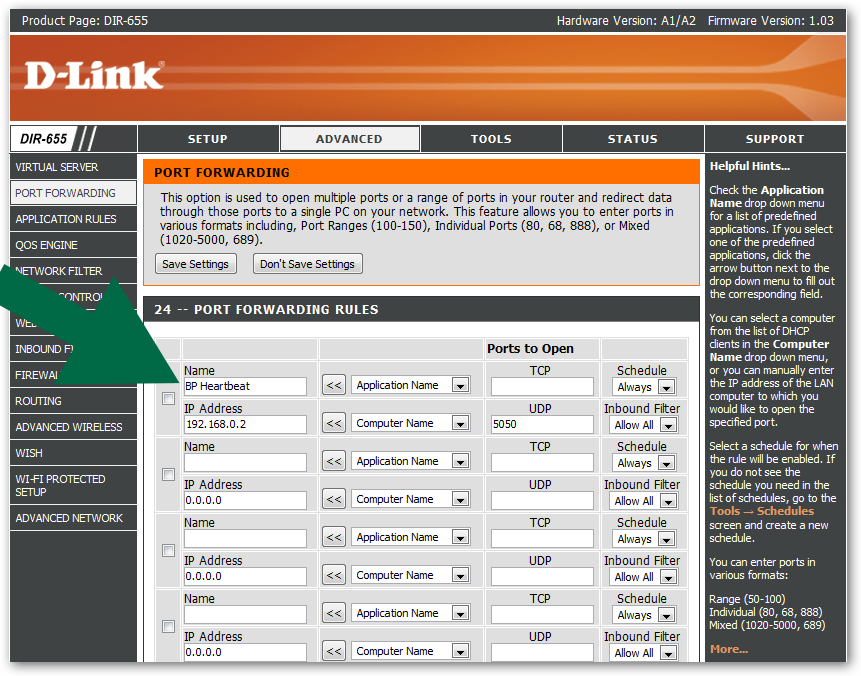
Task: Copy application in third rule with << button
Action: tap(334, 537)
